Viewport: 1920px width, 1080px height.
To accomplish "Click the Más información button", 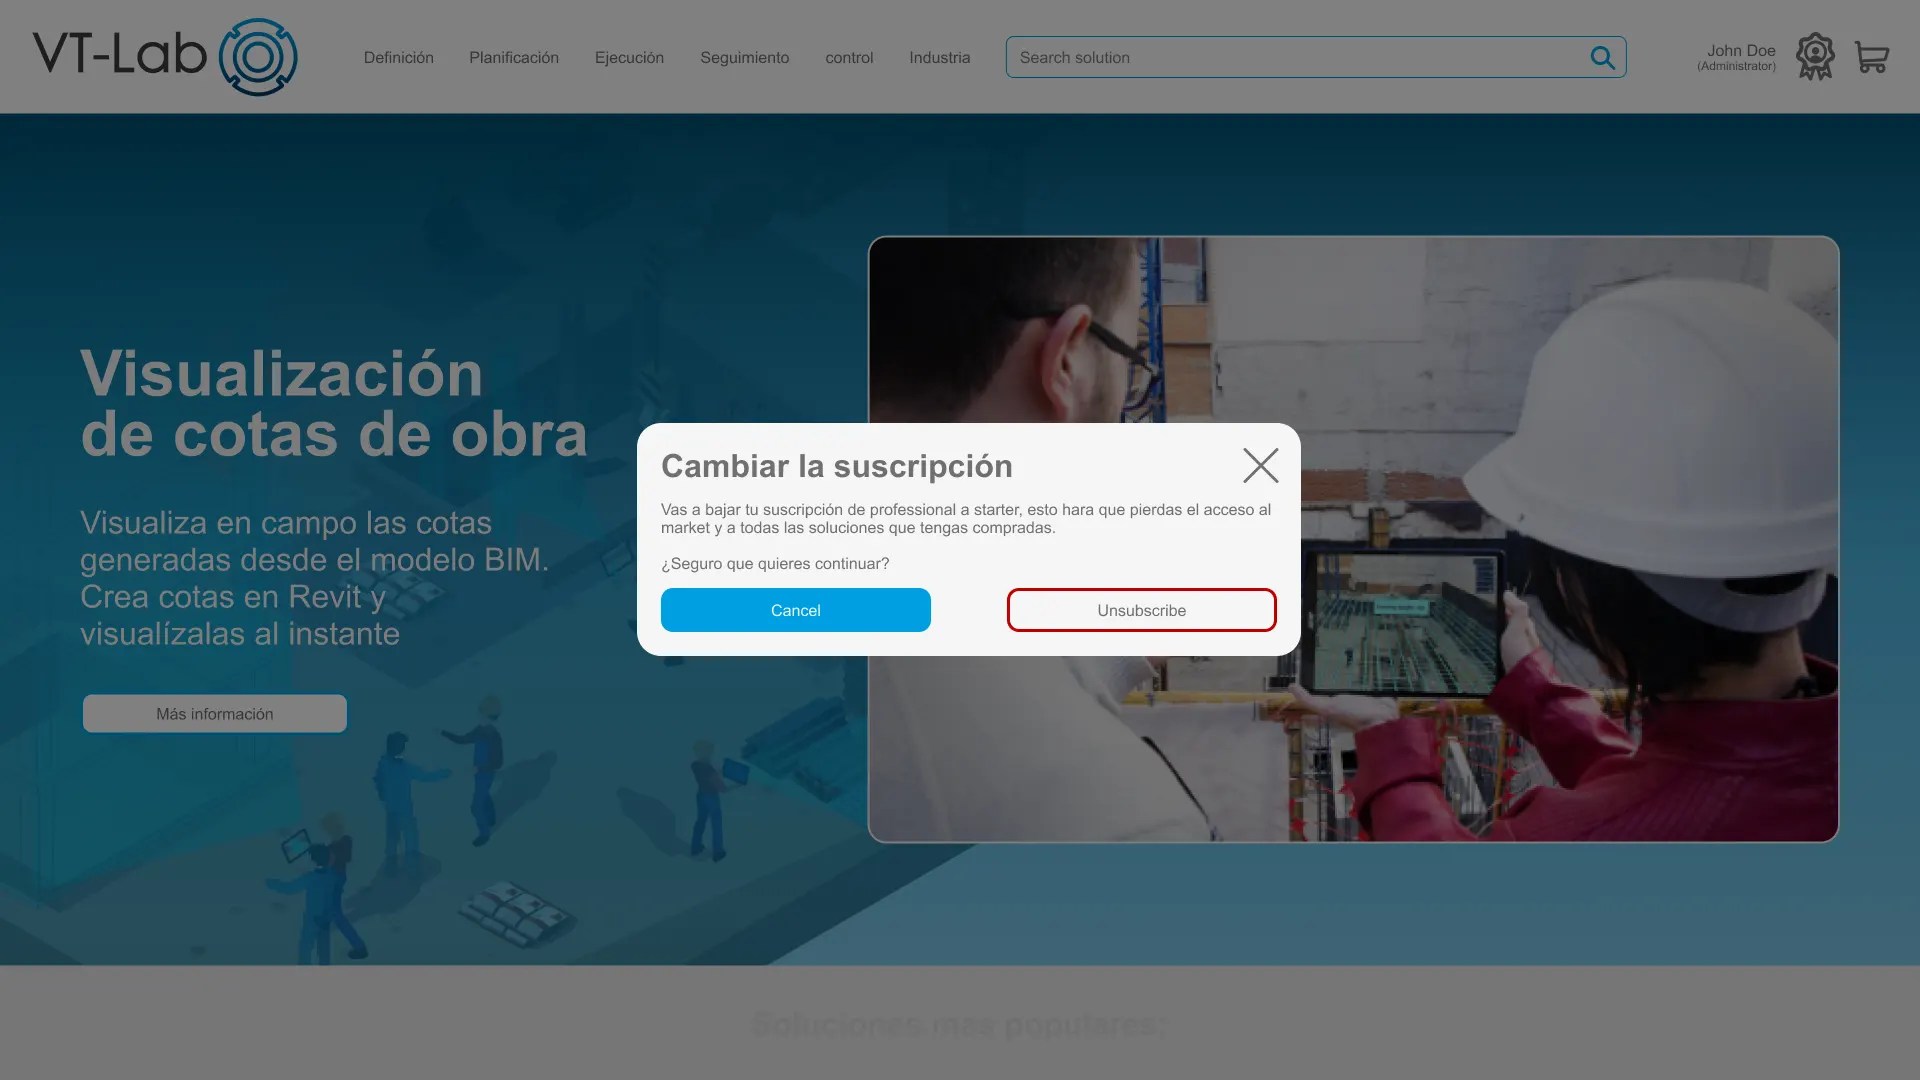I will 215,714.
